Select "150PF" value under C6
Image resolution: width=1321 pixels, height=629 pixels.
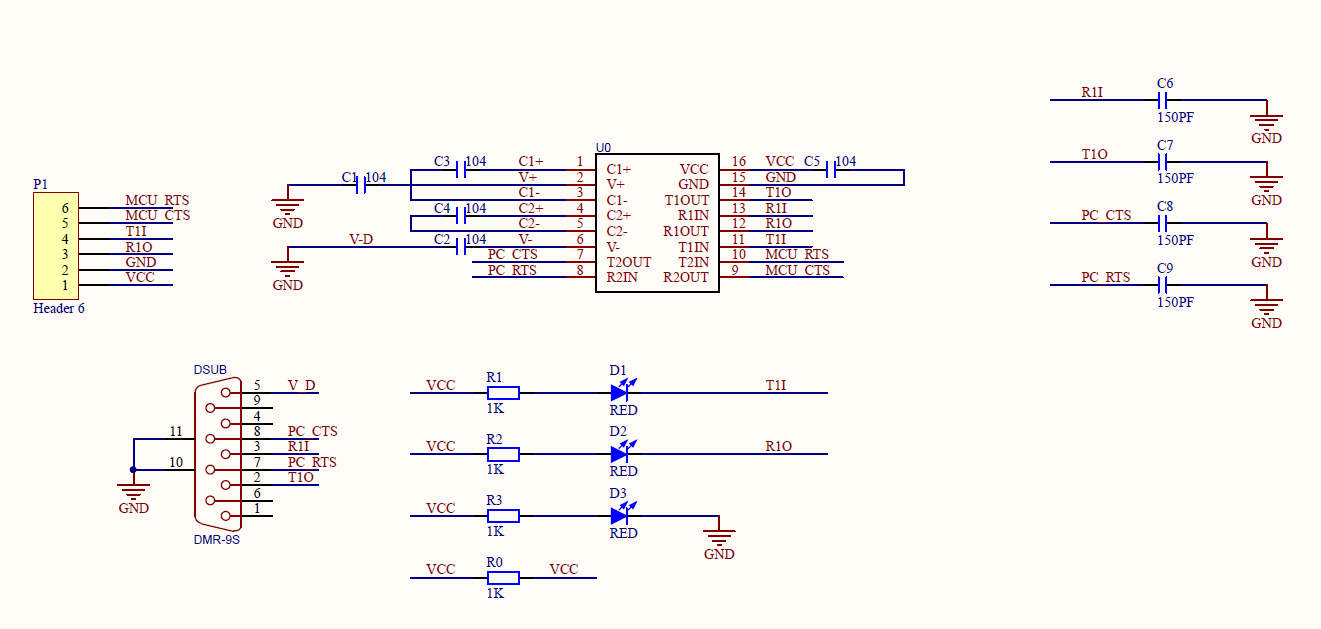pyautogui.click(x=1175, y=117)
